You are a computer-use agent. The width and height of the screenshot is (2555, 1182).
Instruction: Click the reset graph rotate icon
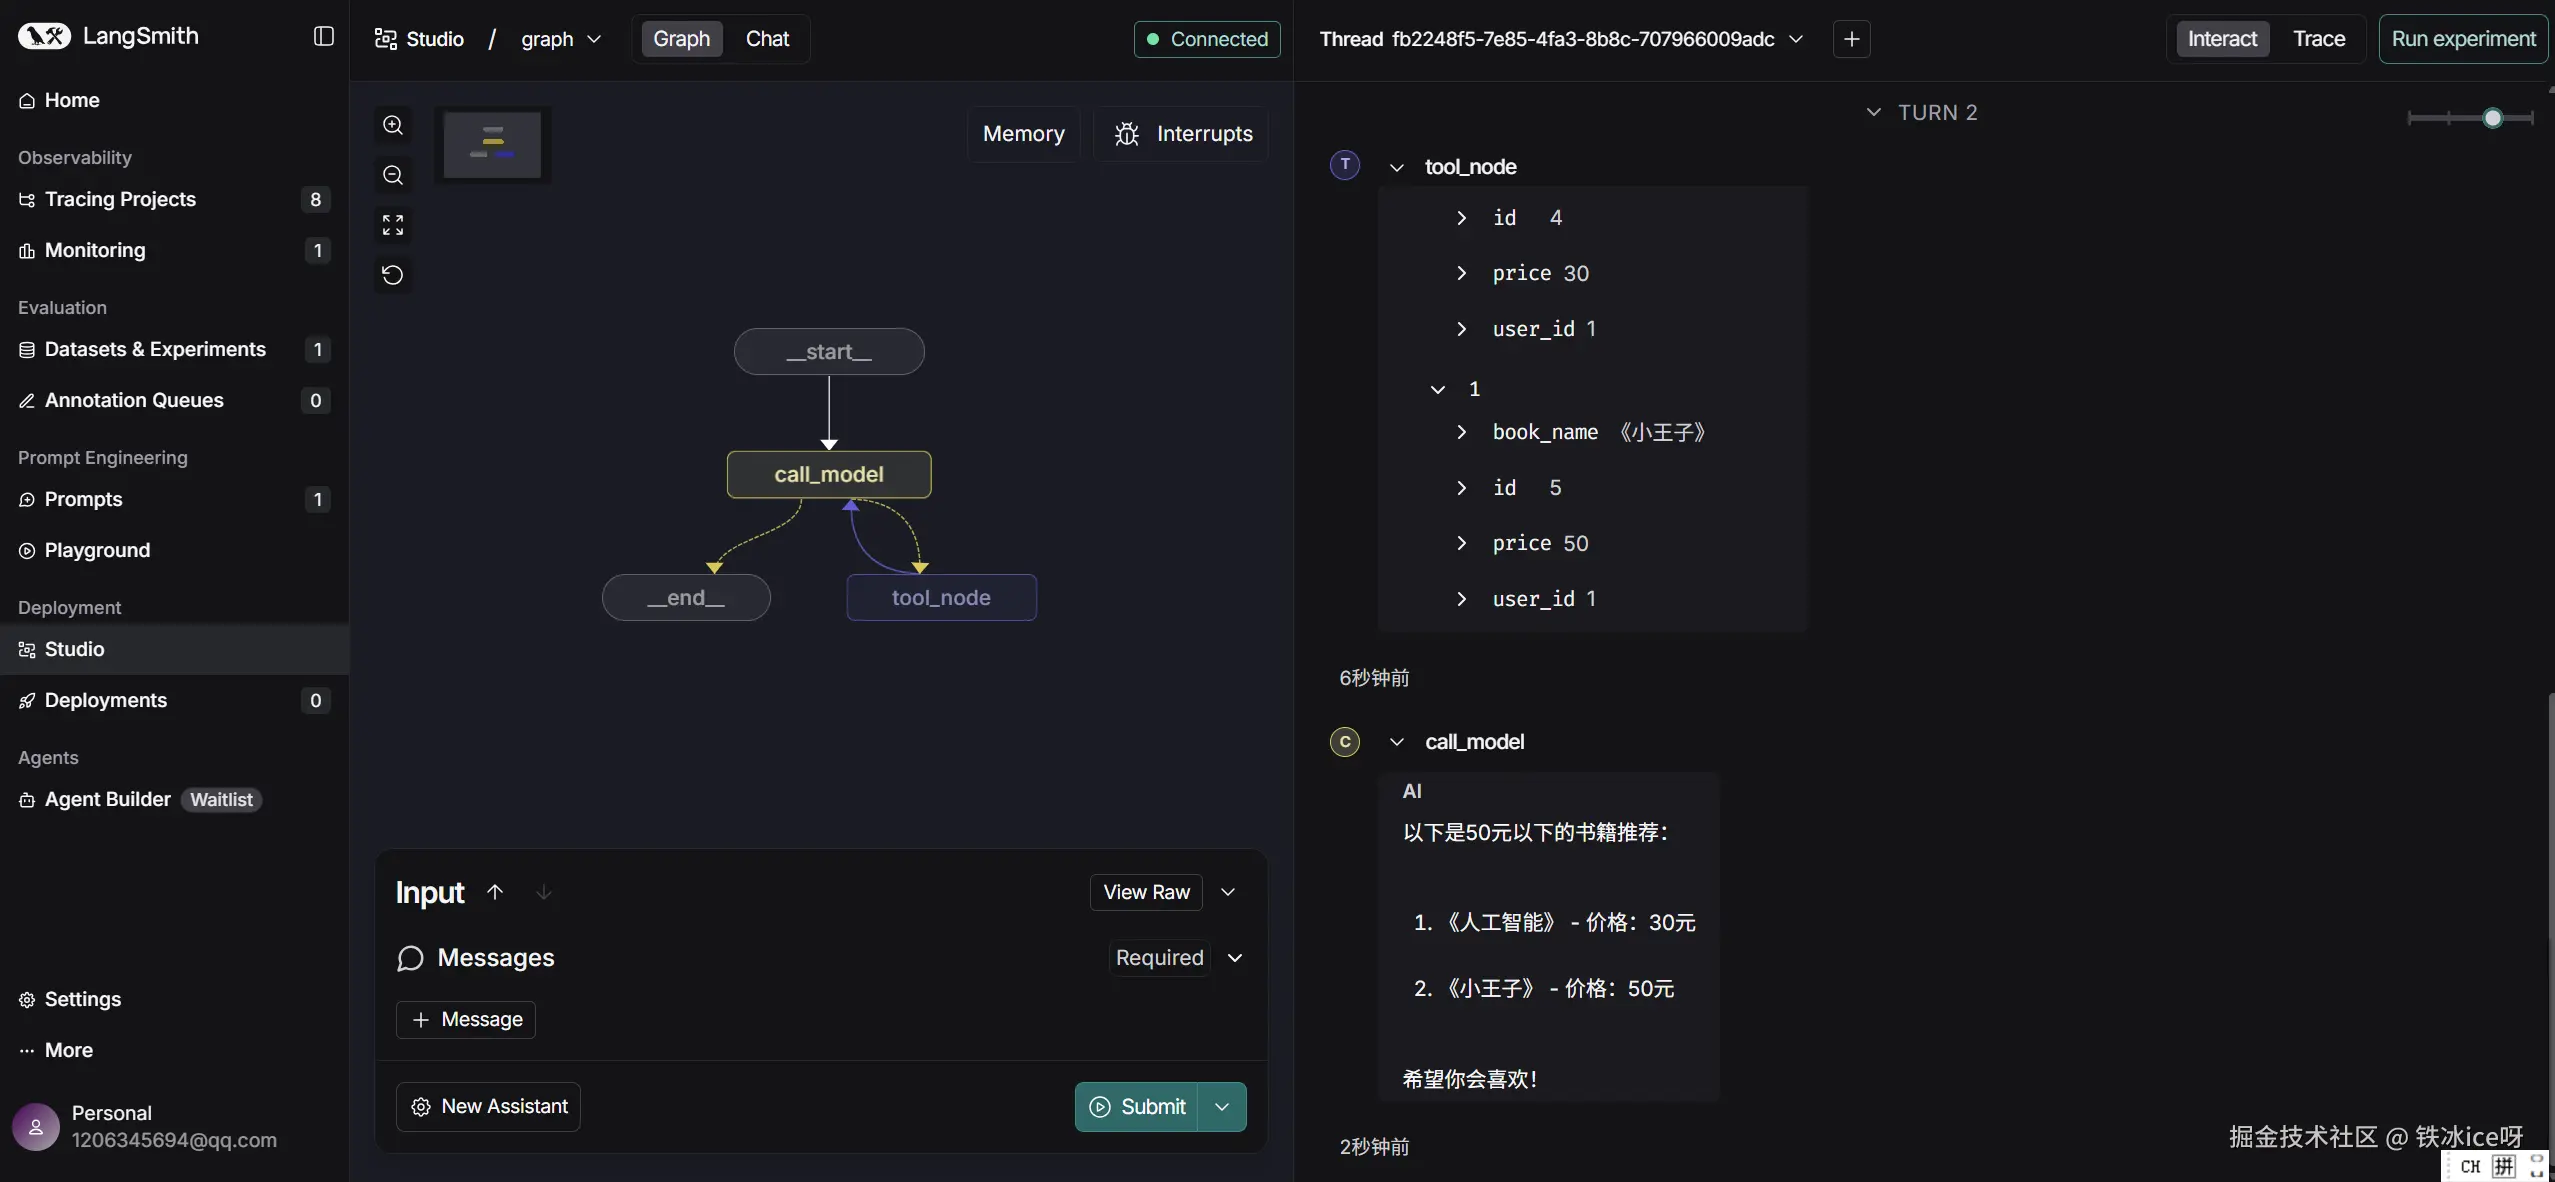point(393,275)
